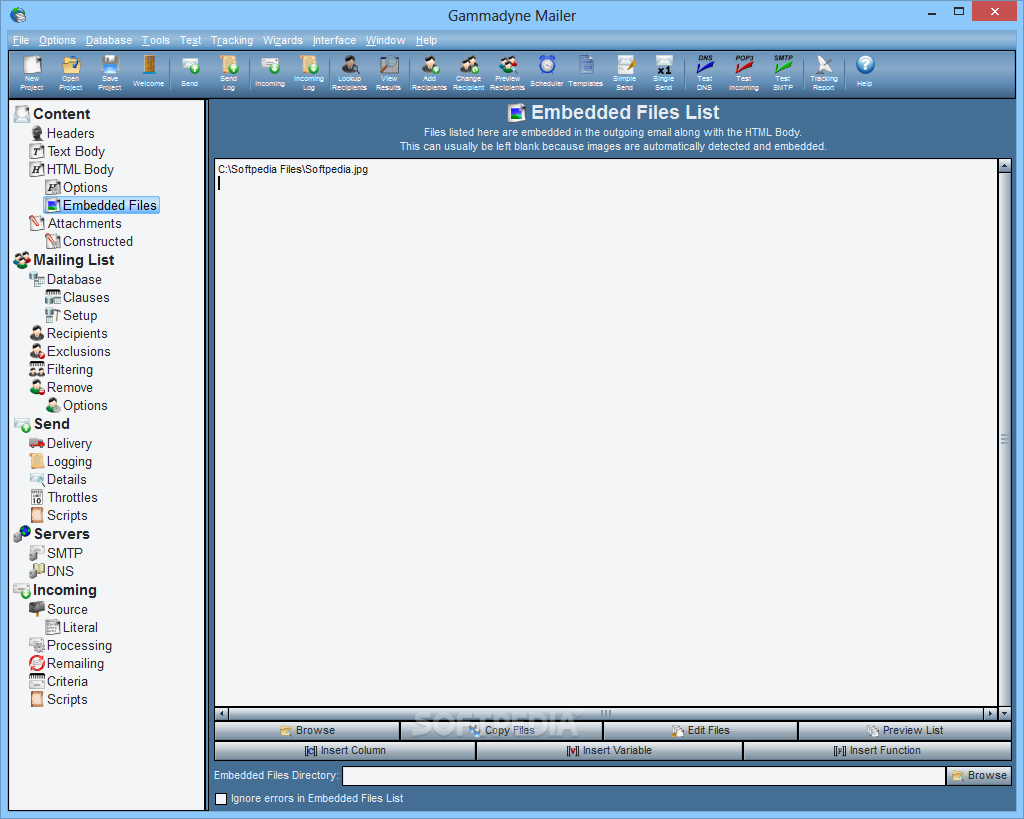The image size is (1024, 819).
Task: Click the Browse button below file list
Action: (307, 730)
